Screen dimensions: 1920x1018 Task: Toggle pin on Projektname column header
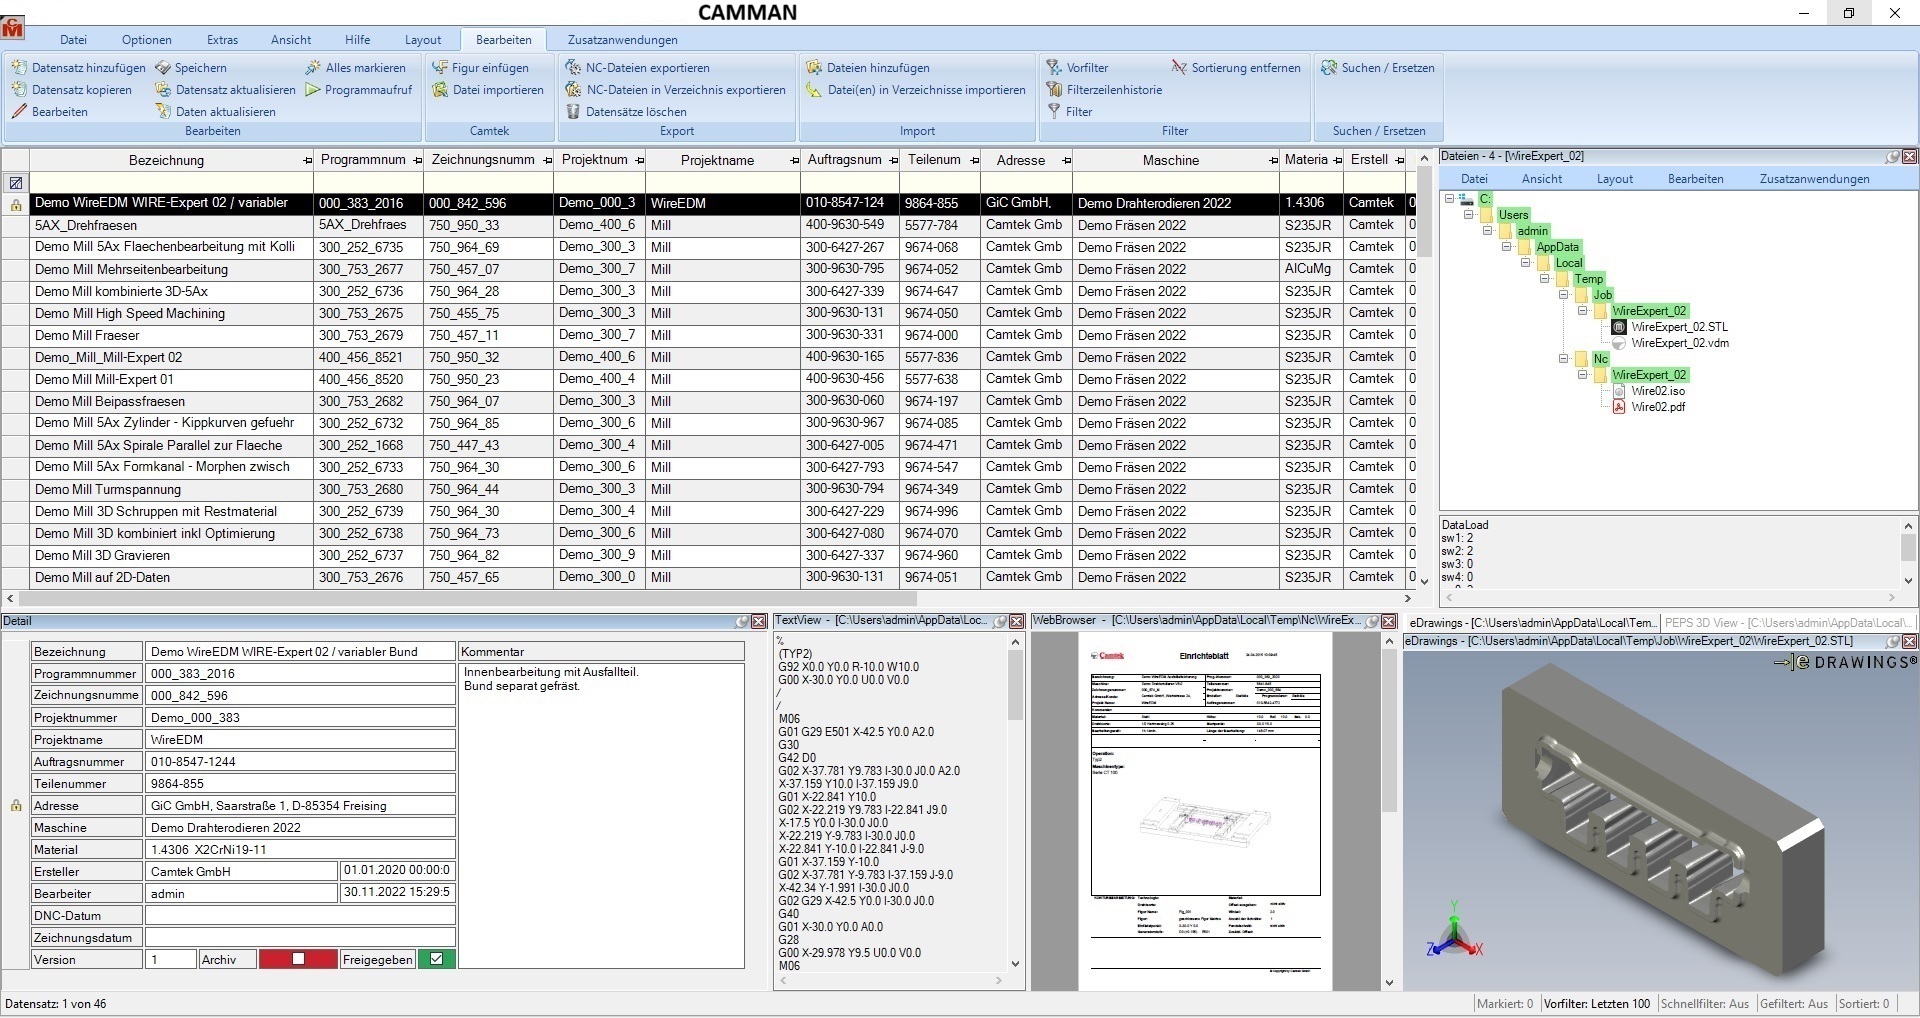[795, 161]
